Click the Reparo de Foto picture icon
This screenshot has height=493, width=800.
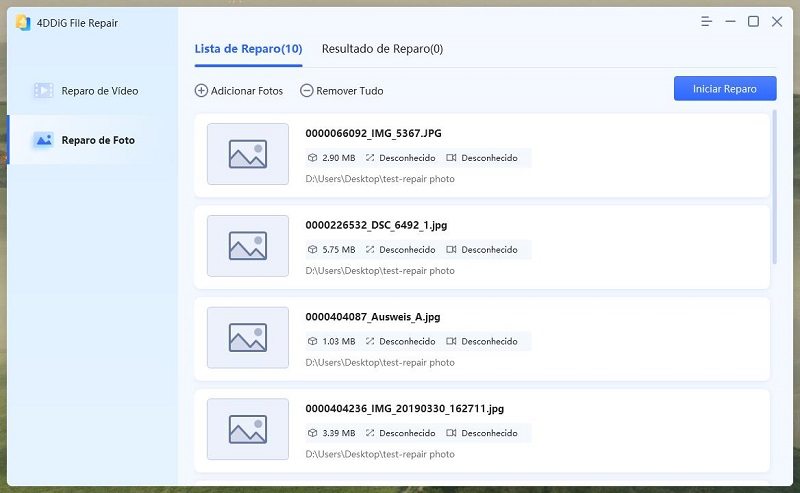click(x=43, y=140)
